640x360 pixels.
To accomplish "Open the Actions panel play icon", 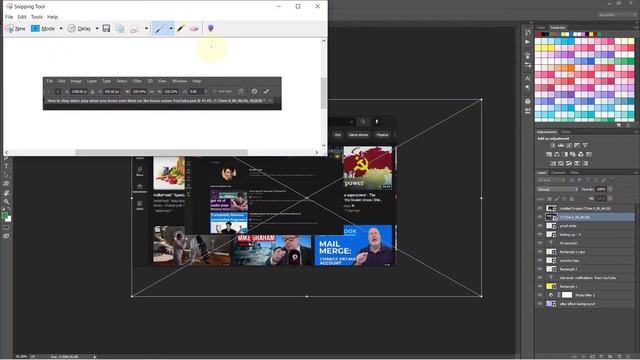I will tap(527, 42).
